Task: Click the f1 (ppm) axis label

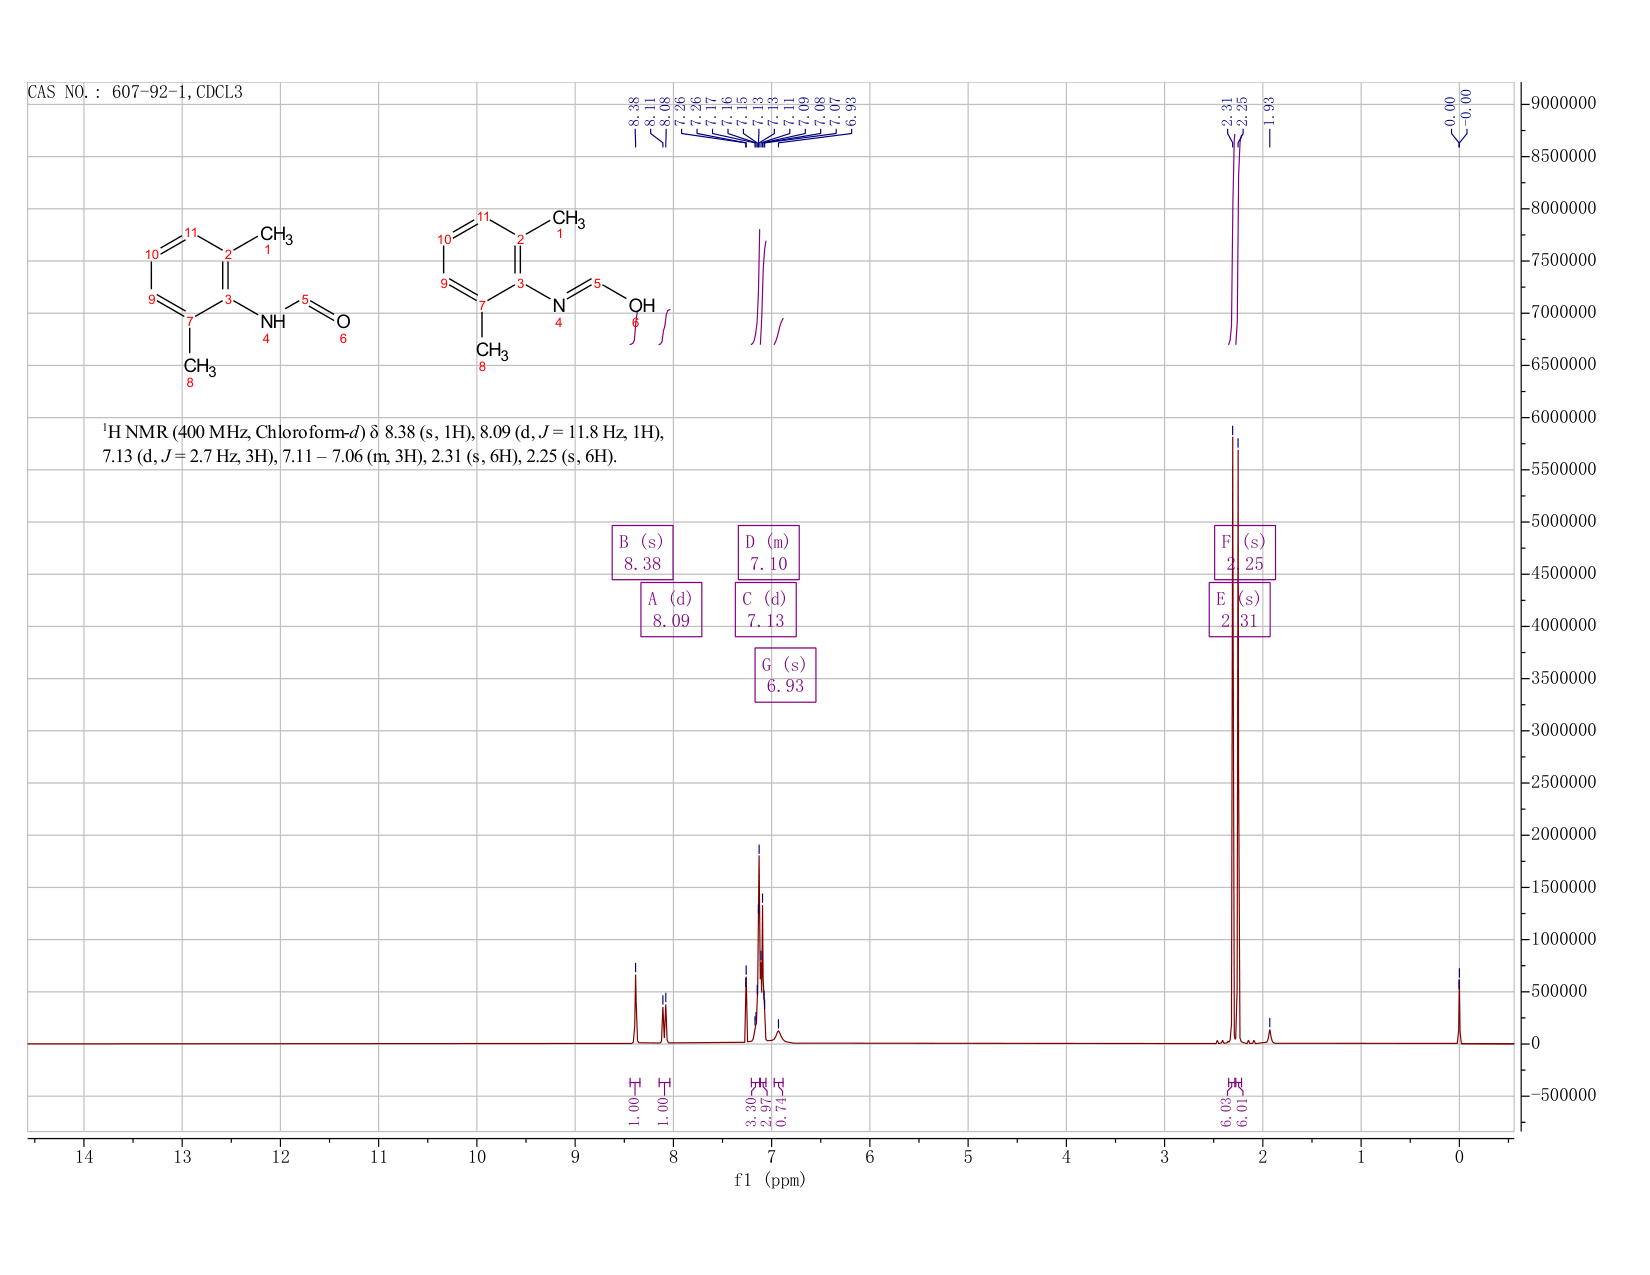Action: 769,1180
